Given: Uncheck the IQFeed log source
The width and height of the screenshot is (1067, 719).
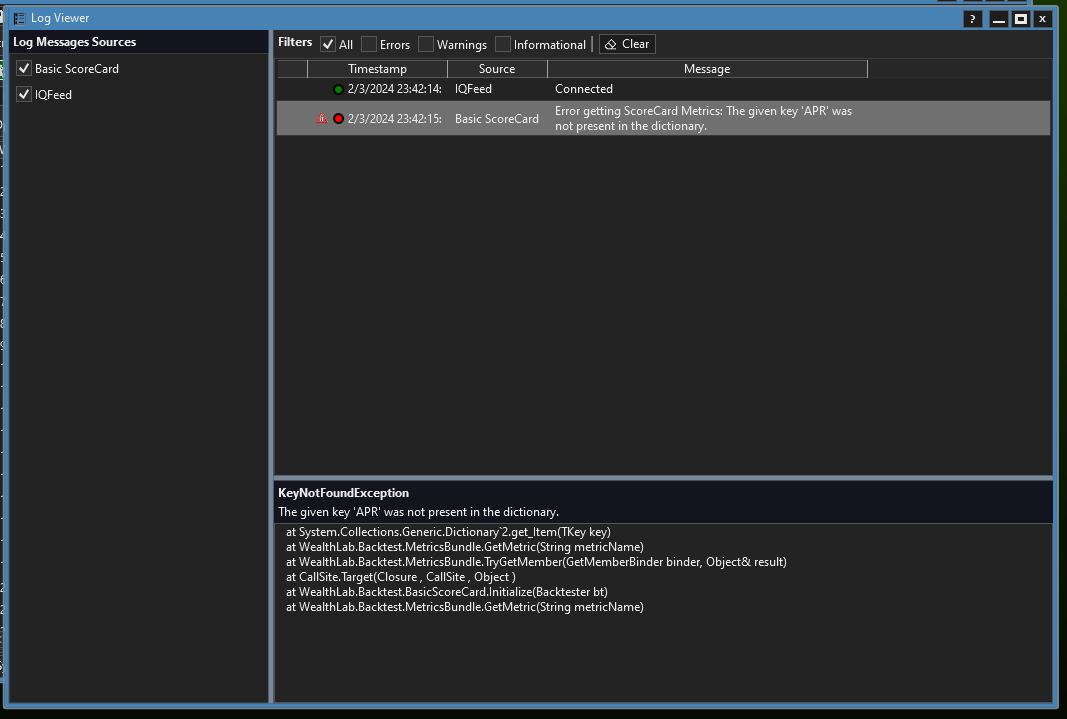Looking at the screenshot, I should click(24, 95).
